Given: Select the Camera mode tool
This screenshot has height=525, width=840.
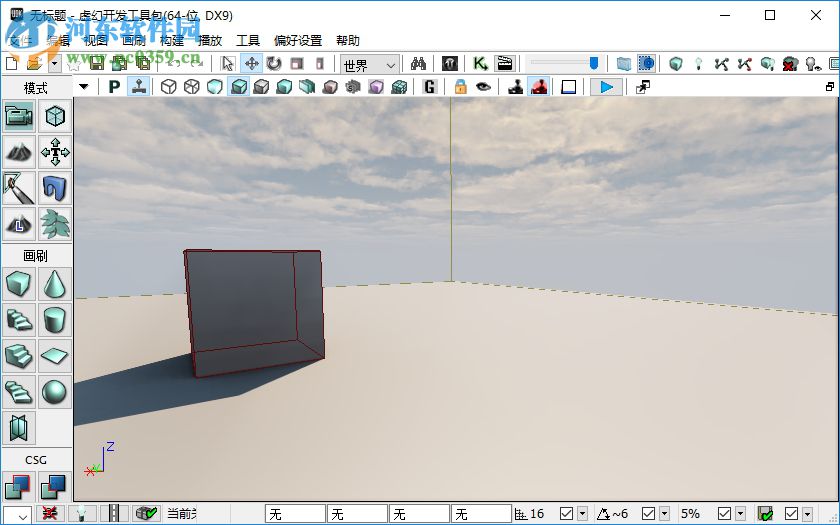Looking at the screenshot, I should click(19, 116).
